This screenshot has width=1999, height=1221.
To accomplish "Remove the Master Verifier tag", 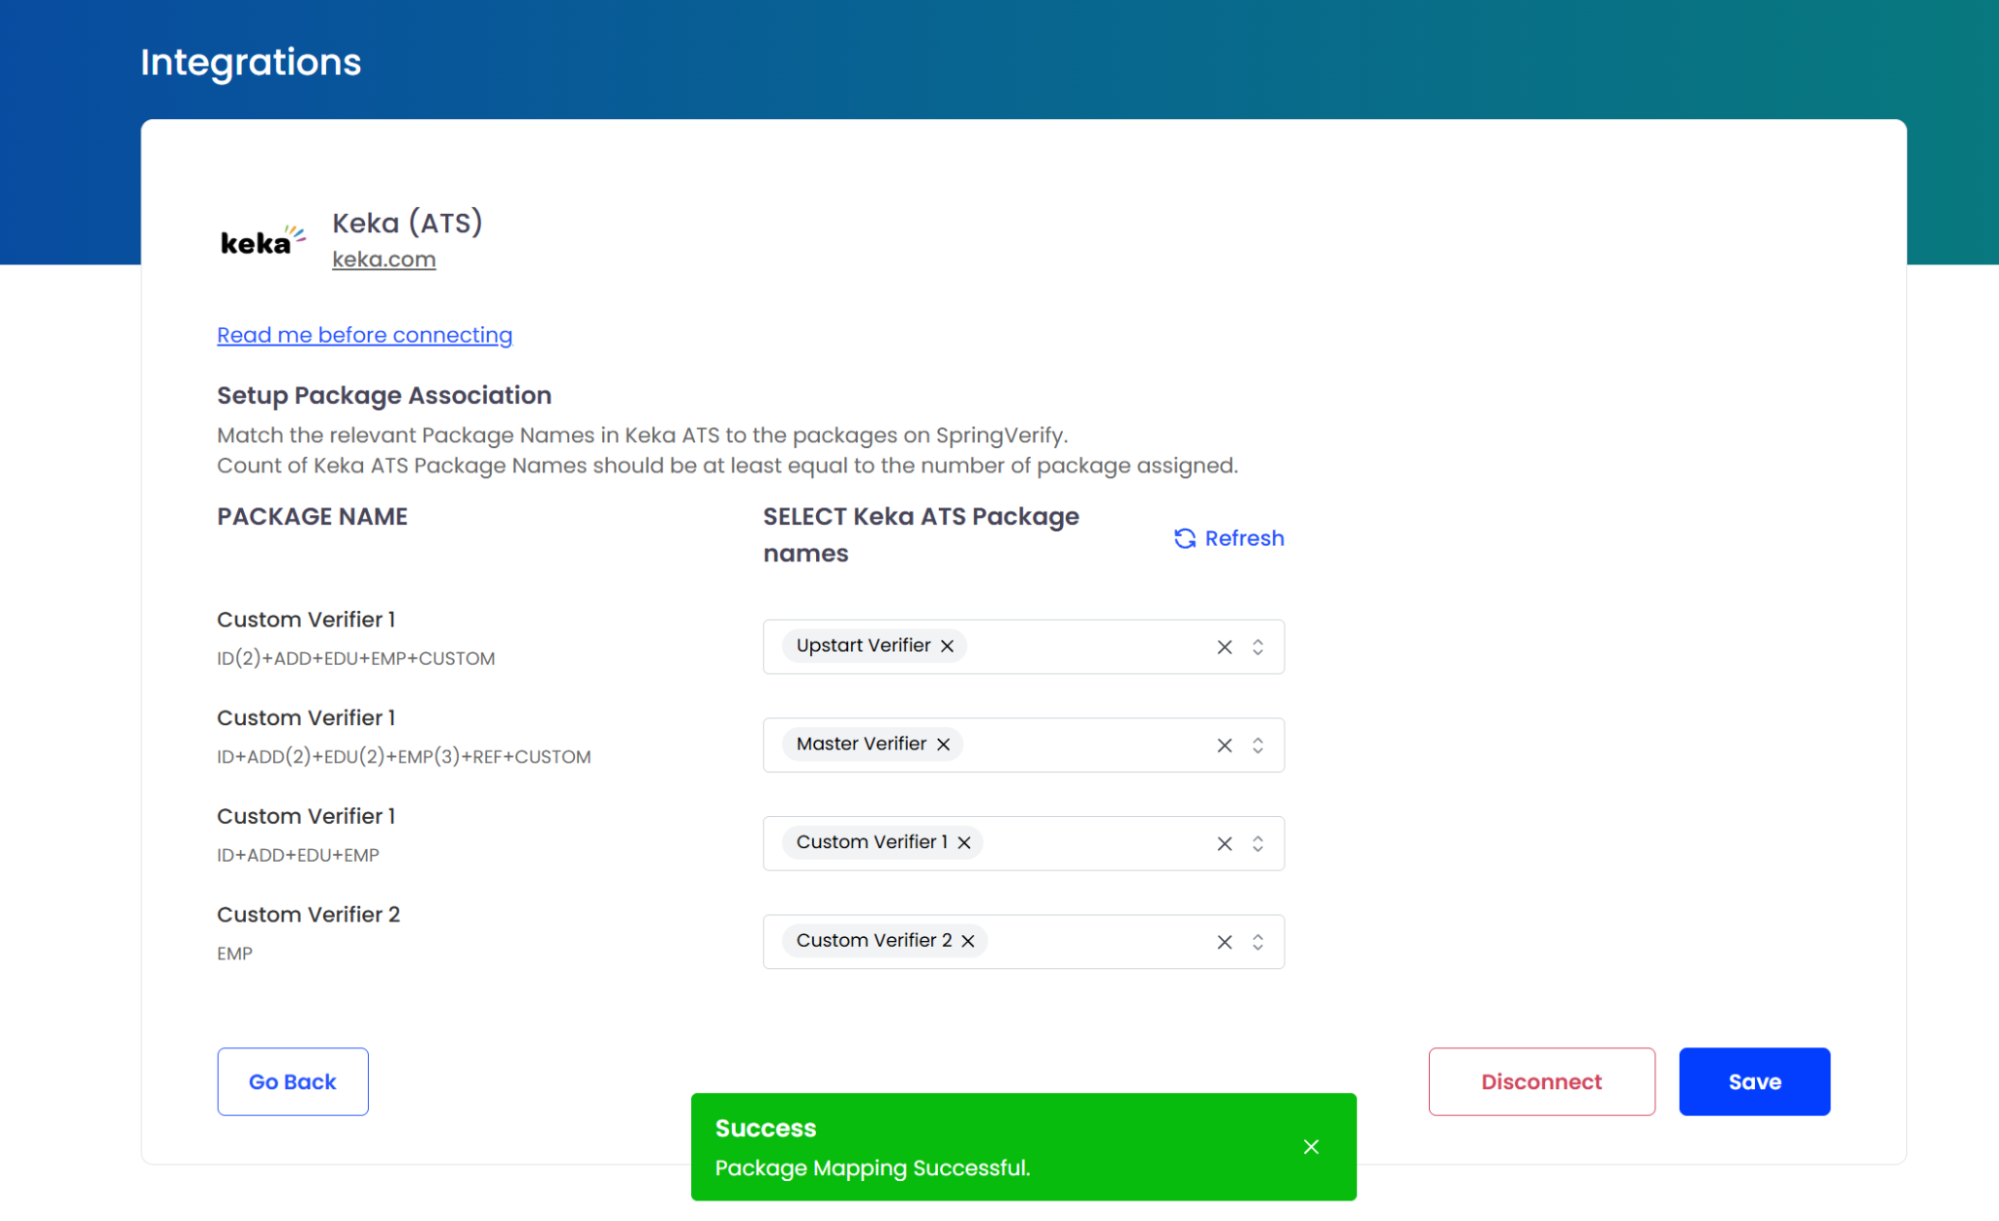I will [x=943, y=744].
